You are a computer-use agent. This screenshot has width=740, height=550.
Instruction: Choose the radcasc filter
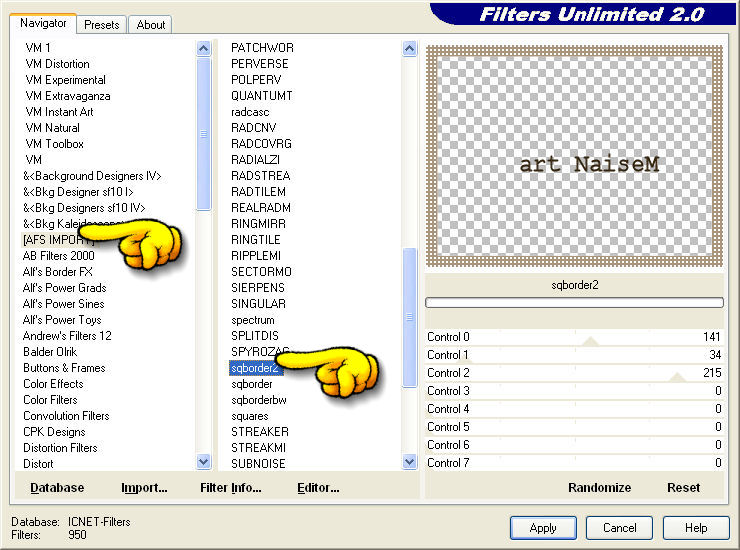click(250, 112)
